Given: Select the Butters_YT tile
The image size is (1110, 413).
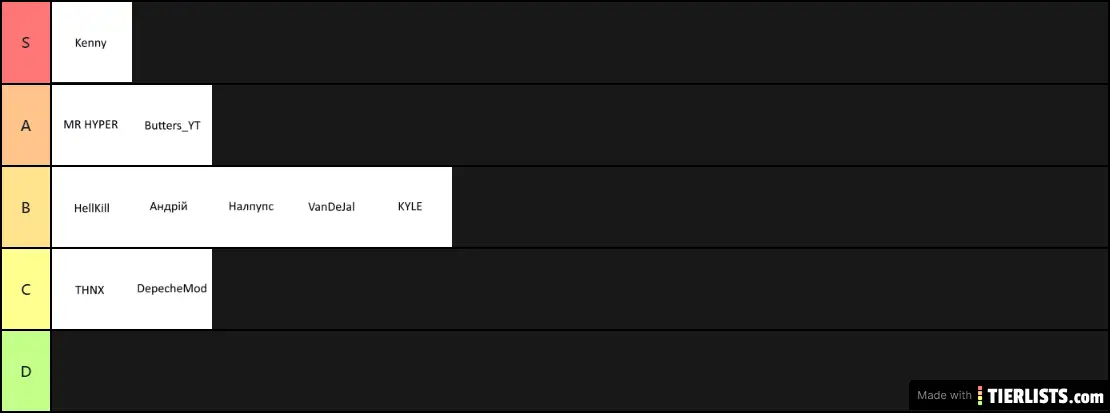Looking at the screenshot, I should click(172, 125).
